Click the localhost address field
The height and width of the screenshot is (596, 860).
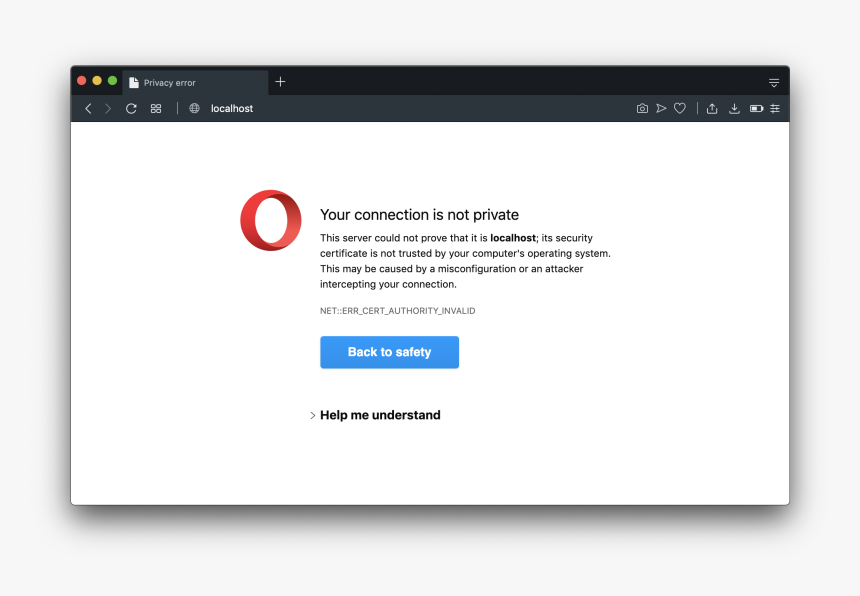coord(232,108)
